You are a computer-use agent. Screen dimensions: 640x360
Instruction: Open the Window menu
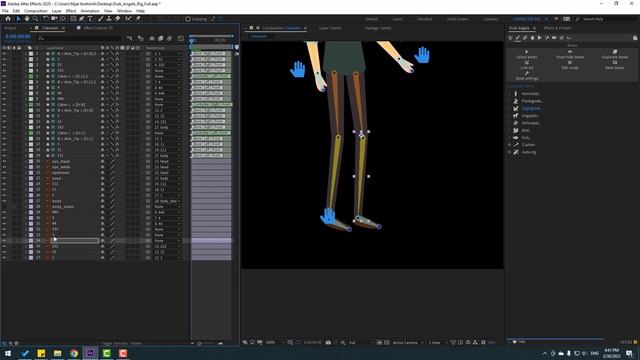pos(124,11)
